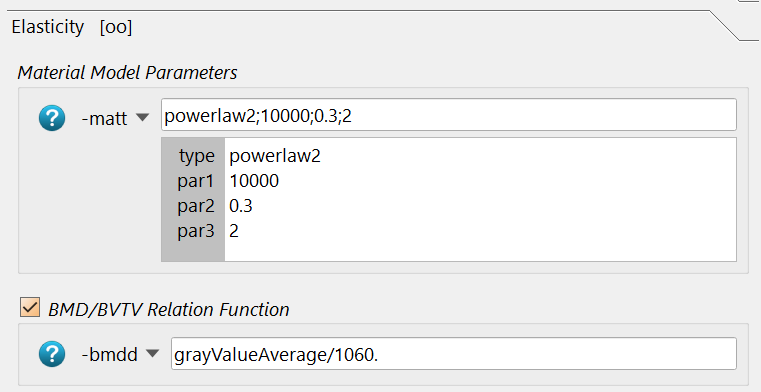The height and width of the screenshot is (392, 761).
Task: Select the par2 value 0.3
Action: click(x=241, y=206)
